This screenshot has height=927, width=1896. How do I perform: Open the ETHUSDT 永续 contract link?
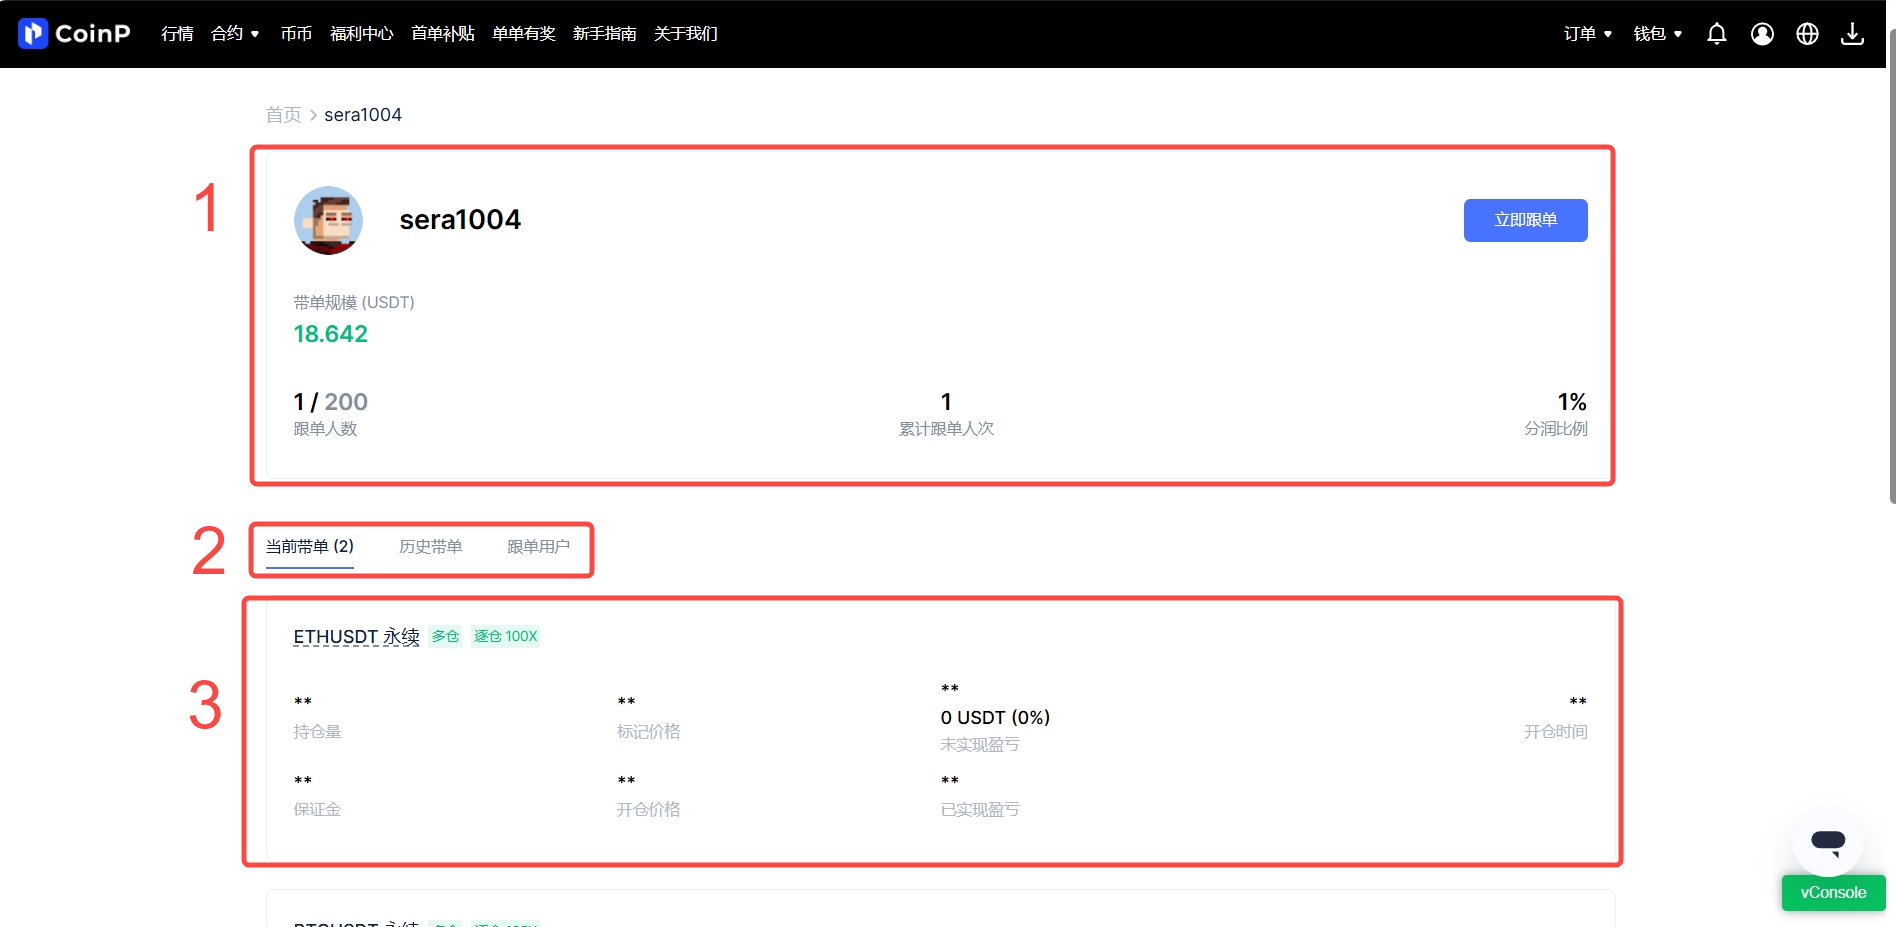click(356, 637)
